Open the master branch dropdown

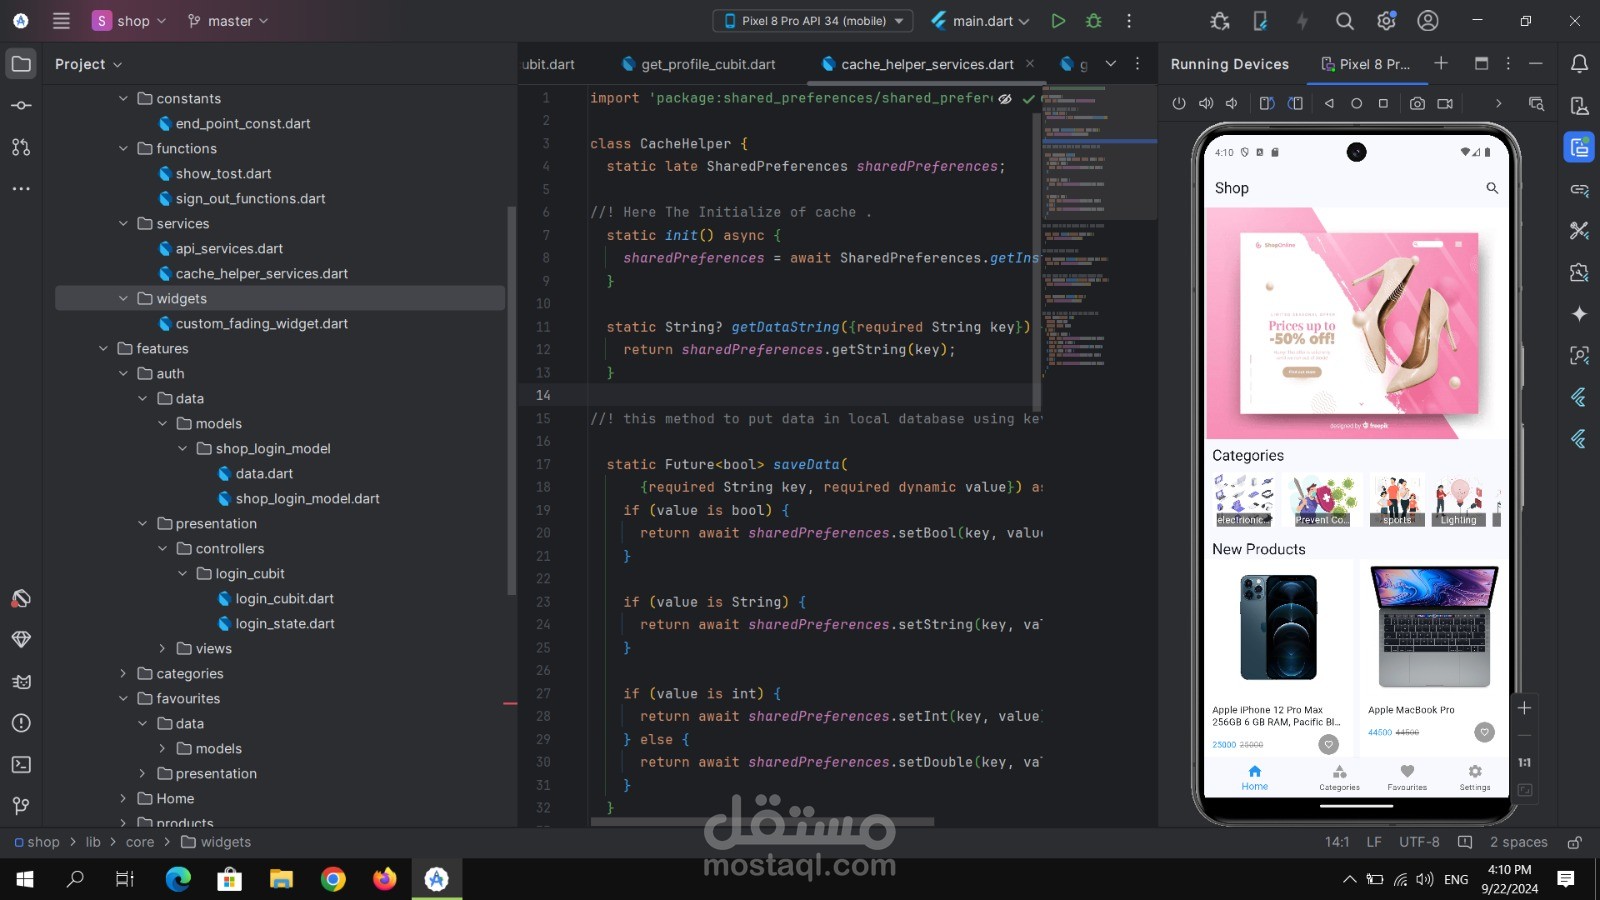pyautogui.click(x=228, y=21)
